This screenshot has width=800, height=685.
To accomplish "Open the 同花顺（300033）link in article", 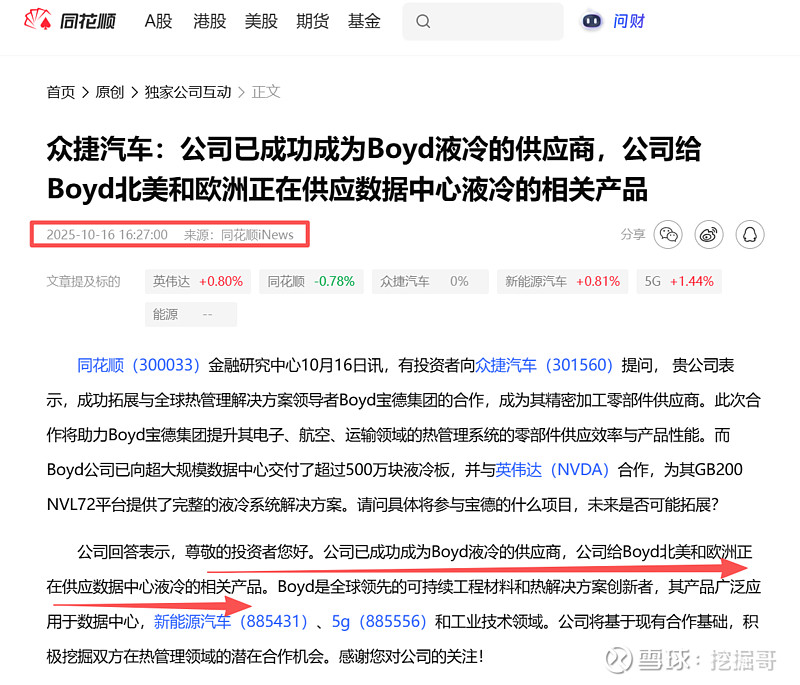I will (x=138, y=365).
